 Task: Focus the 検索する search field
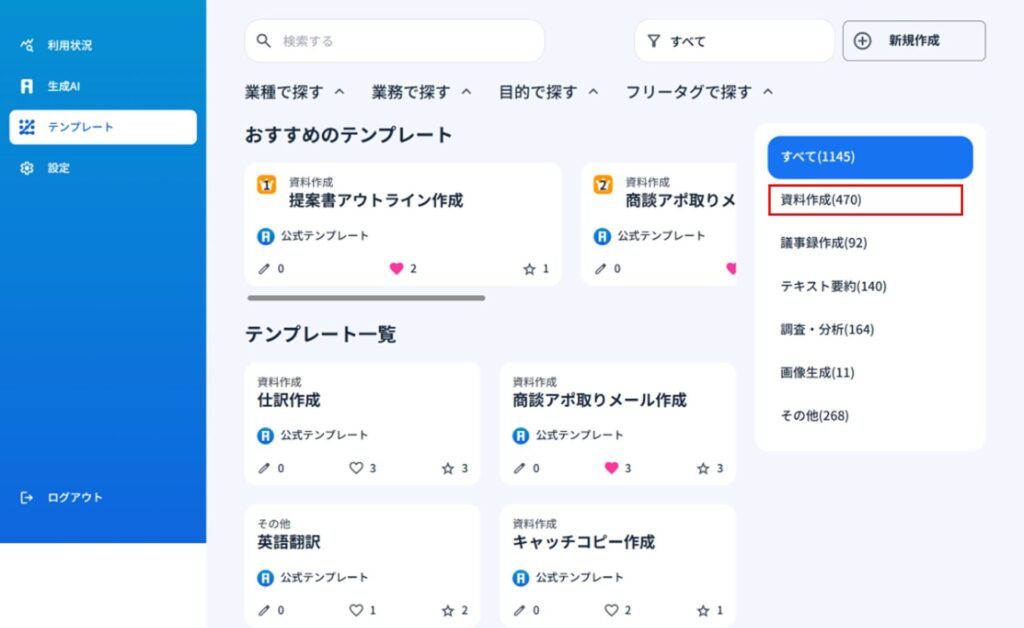394,41
